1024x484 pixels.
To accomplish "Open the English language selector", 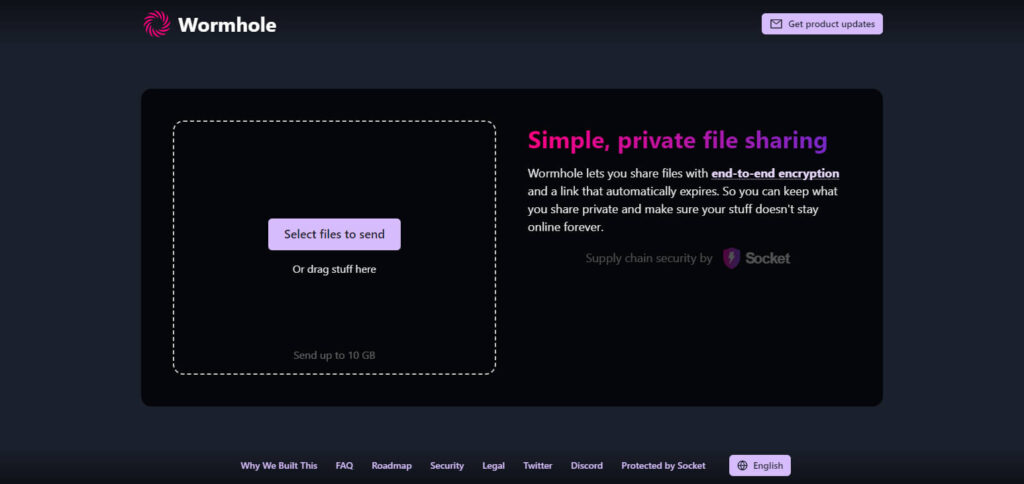I will [x=760, y=466].
